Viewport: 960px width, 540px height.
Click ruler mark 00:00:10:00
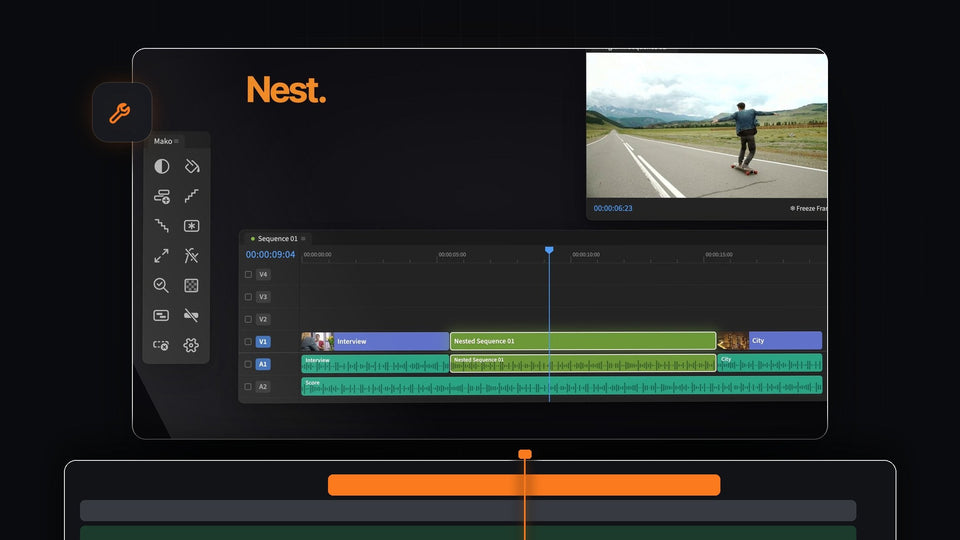586,255
